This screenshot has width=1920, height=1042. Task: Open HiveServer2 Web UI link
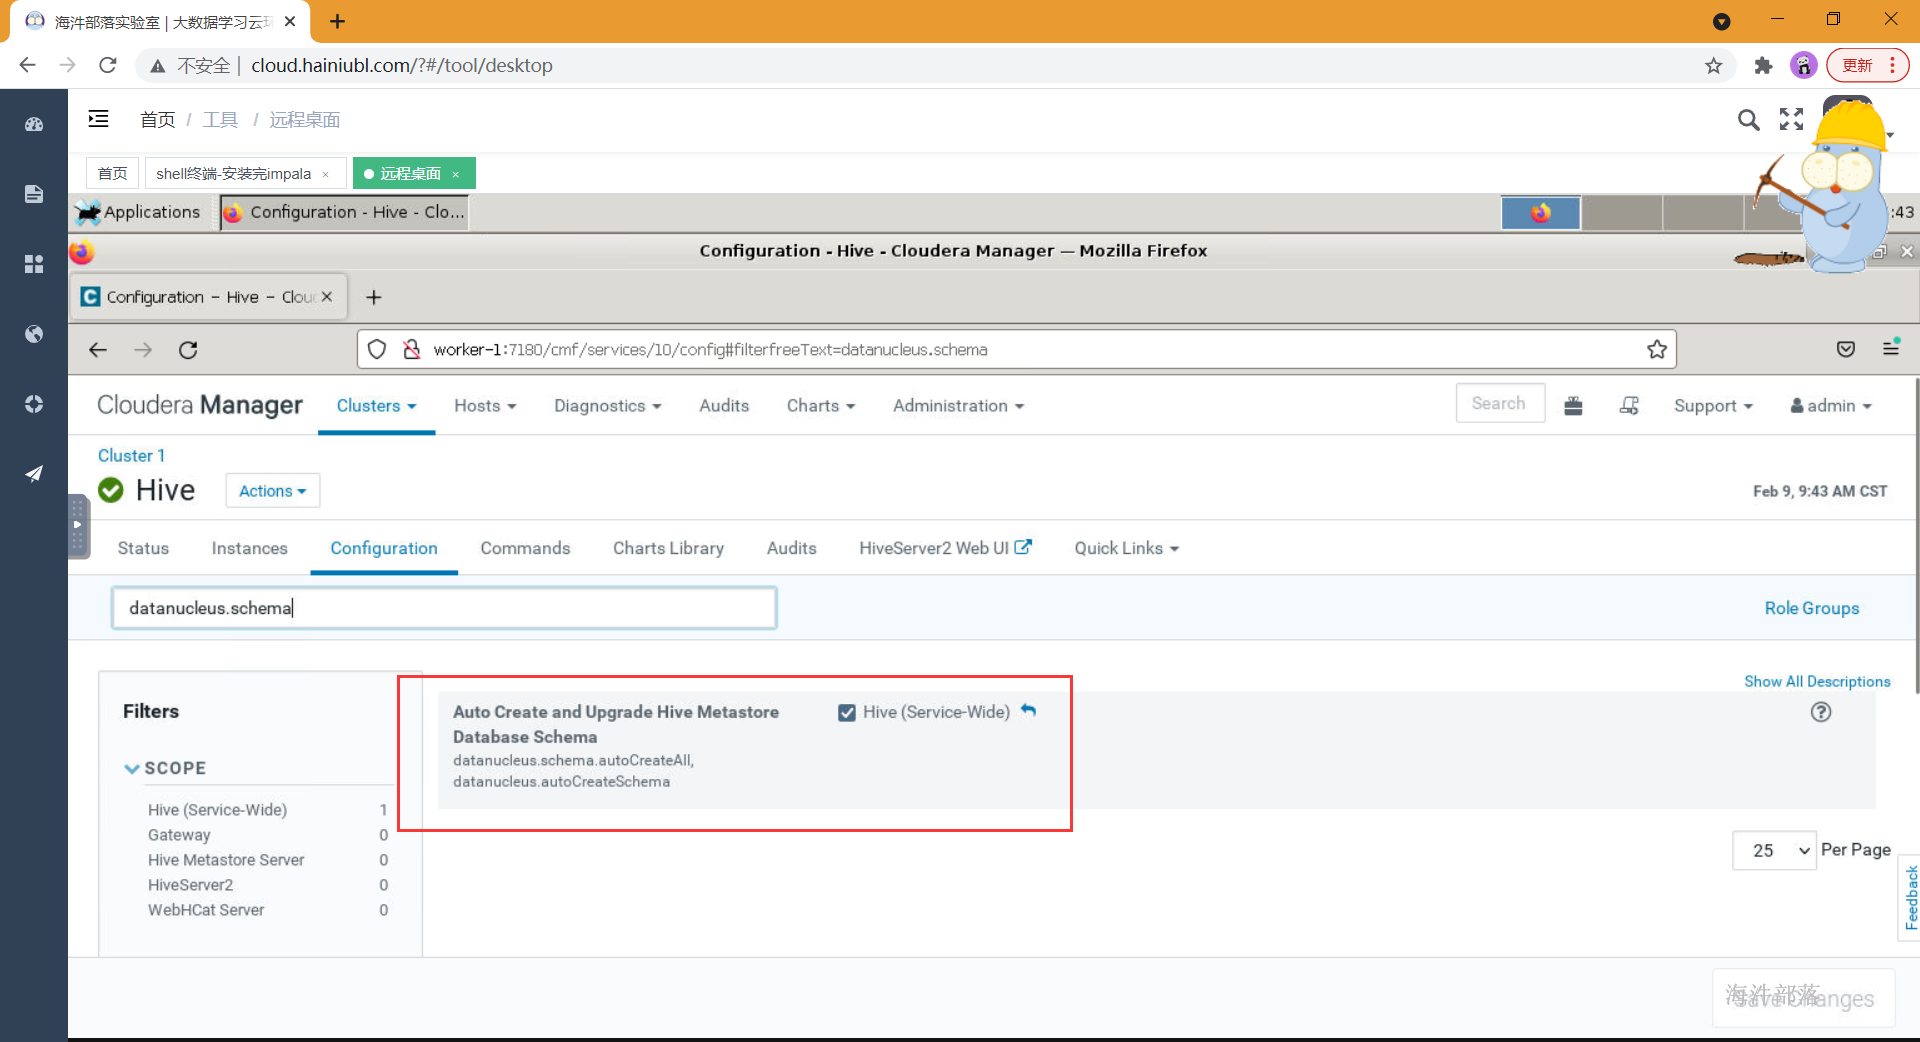(945, 548)
